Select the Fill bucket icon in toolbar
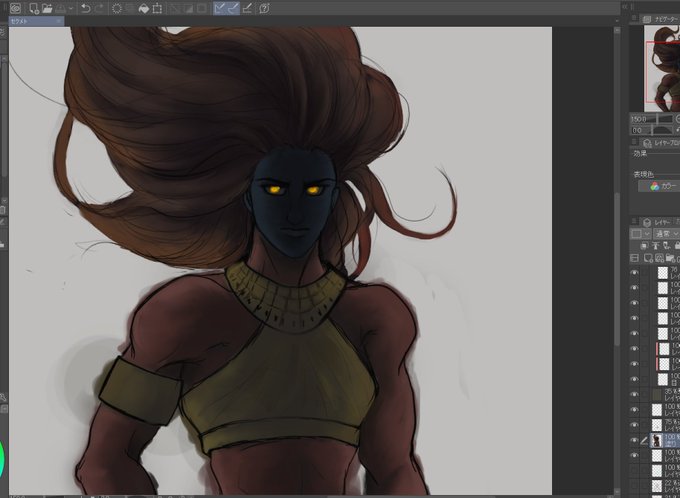 click(144, 8)
